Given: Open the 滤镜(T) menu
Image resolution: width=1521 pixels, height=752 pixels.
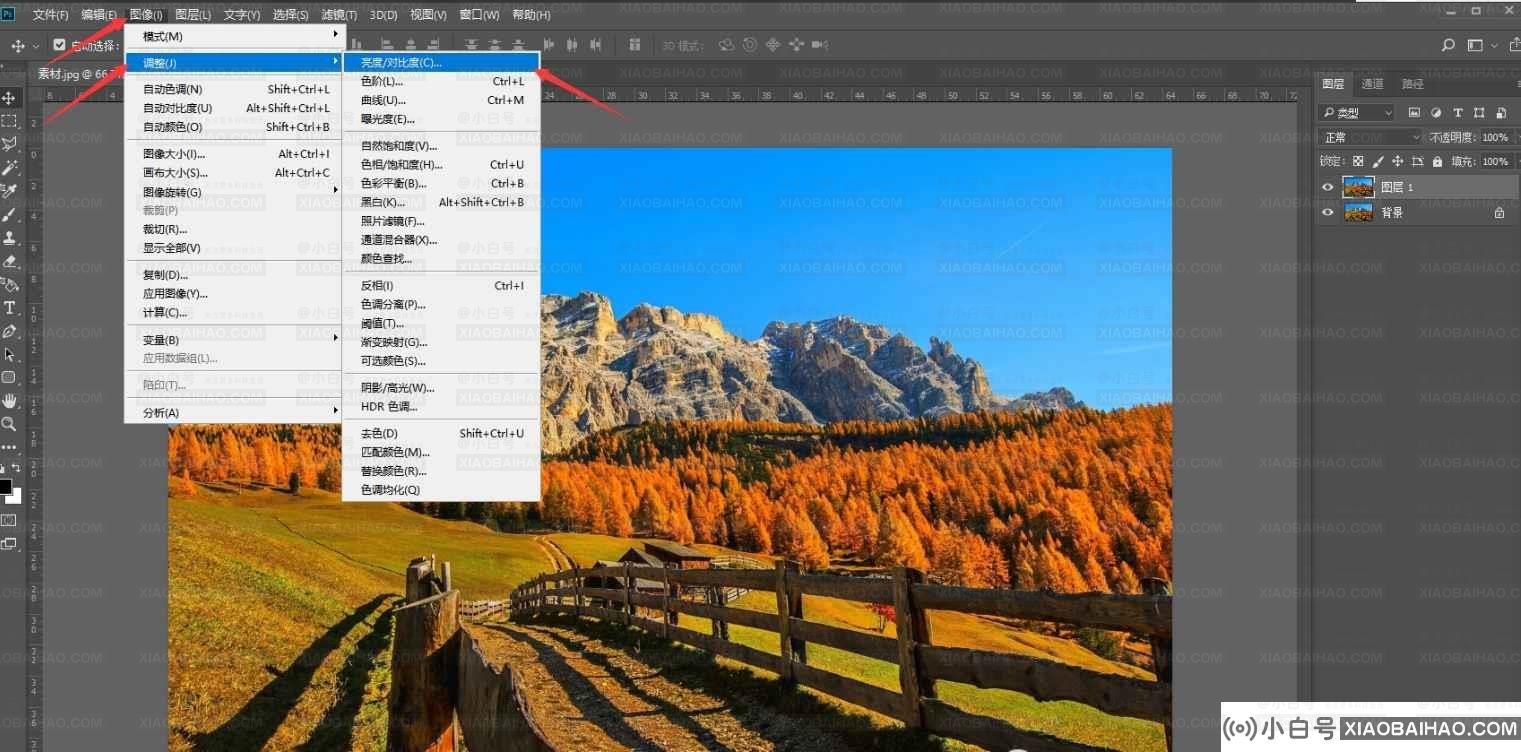Looking at the screenshot, I should [x=338, y=15].
